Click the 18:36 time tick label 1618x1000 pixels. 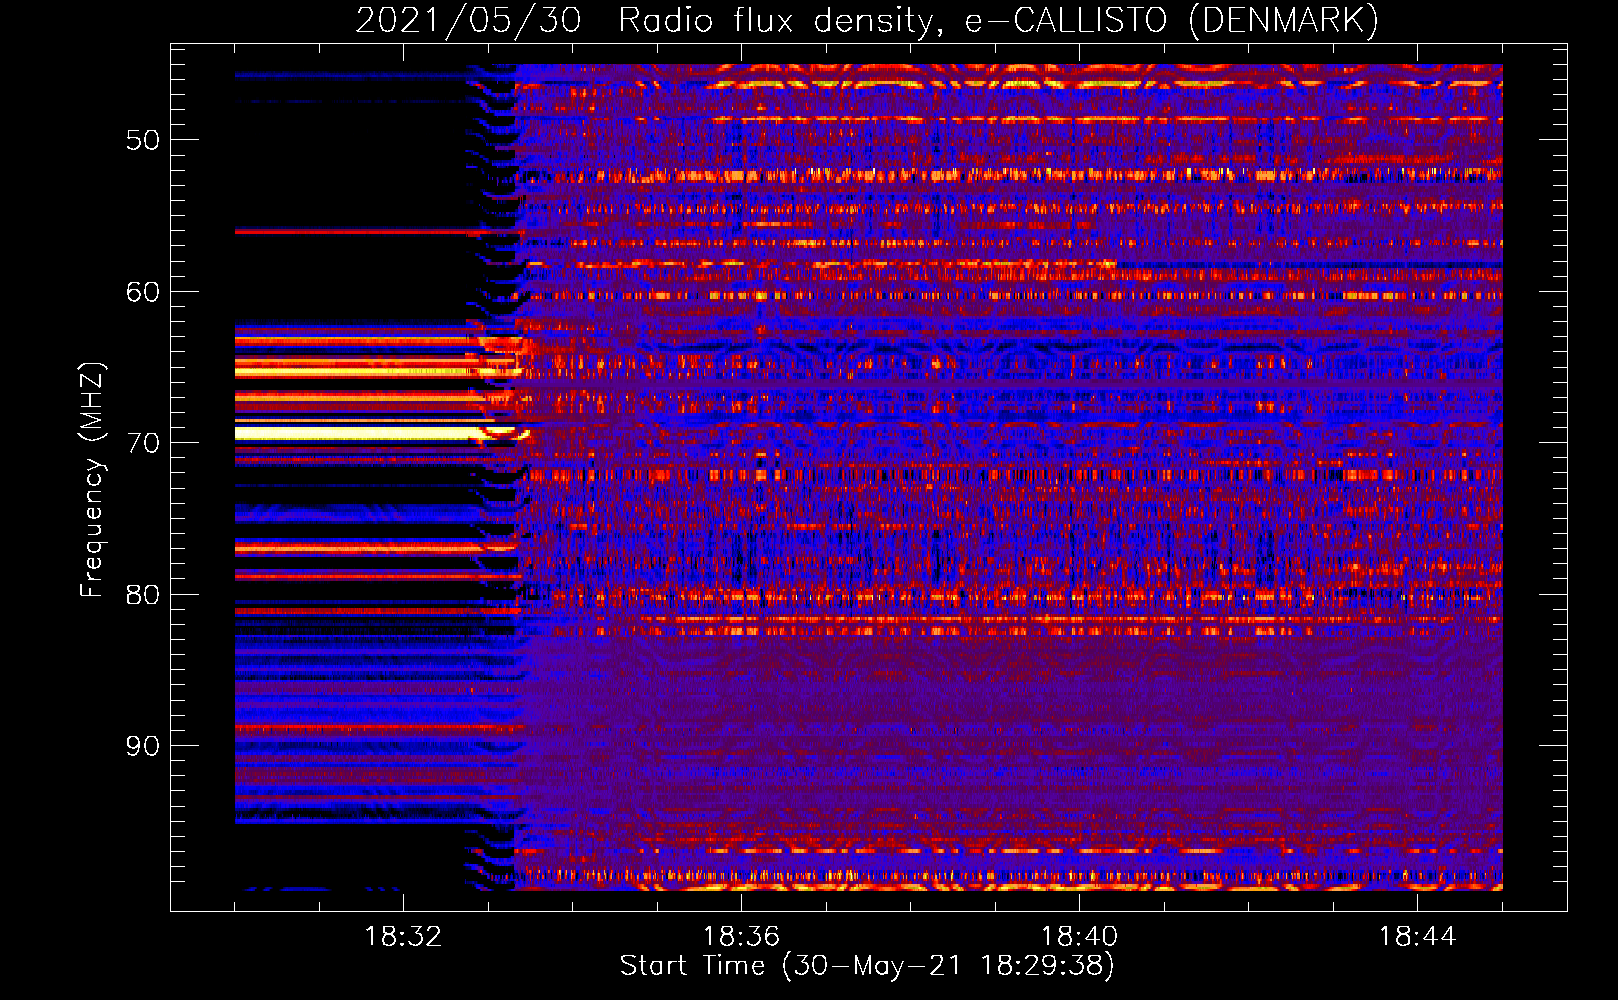click(741, 937)
